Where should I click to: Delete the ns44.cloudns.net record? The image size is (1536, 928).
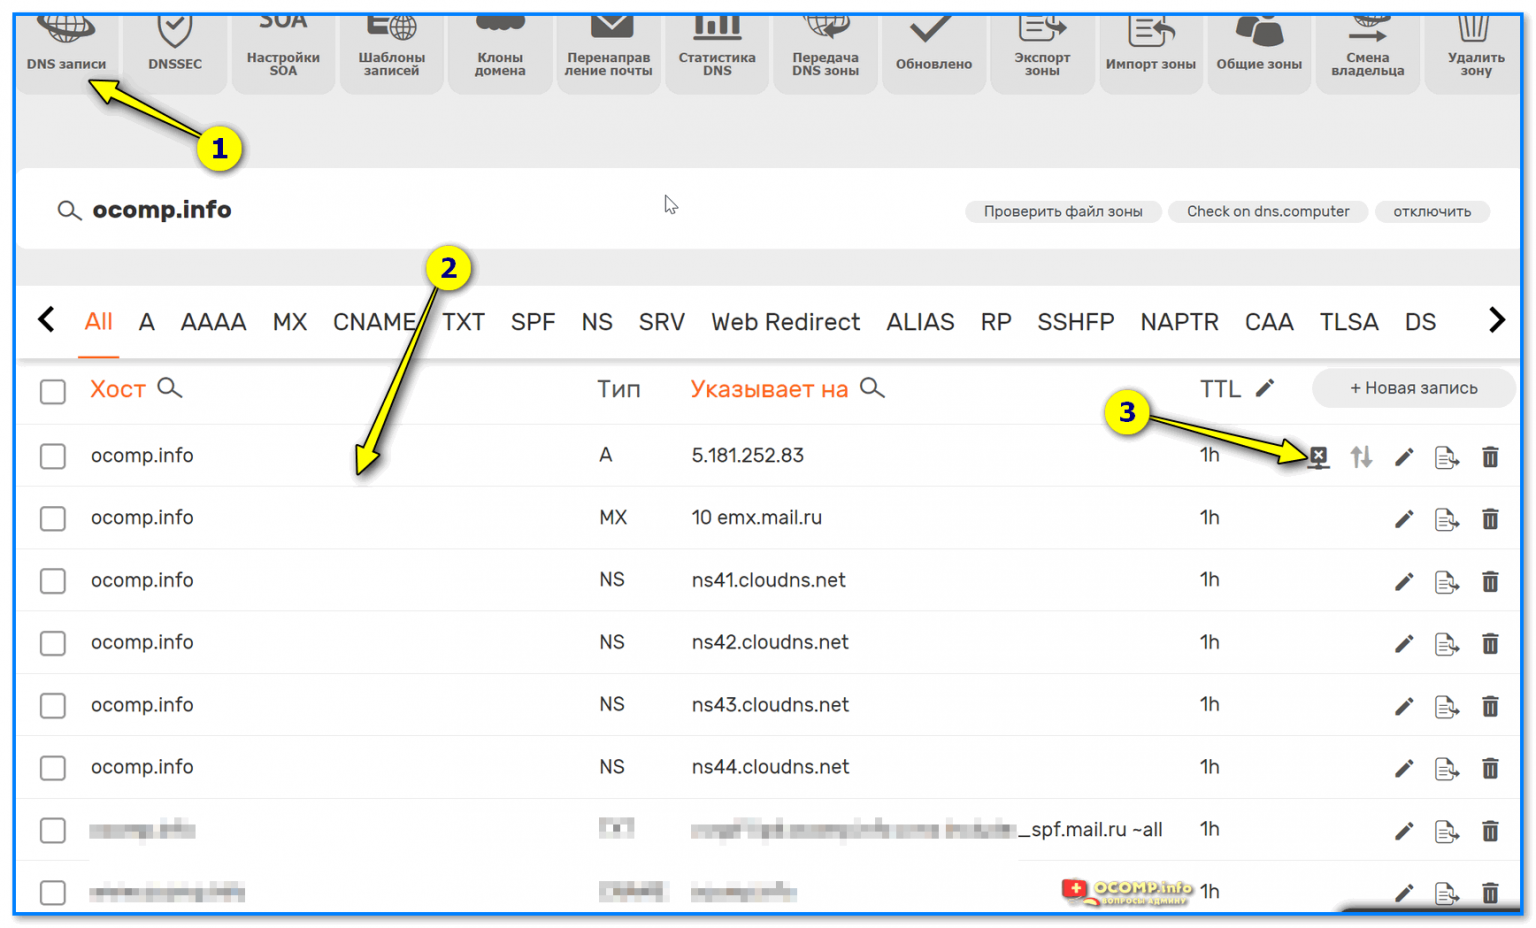click(x=1490, y=769)
